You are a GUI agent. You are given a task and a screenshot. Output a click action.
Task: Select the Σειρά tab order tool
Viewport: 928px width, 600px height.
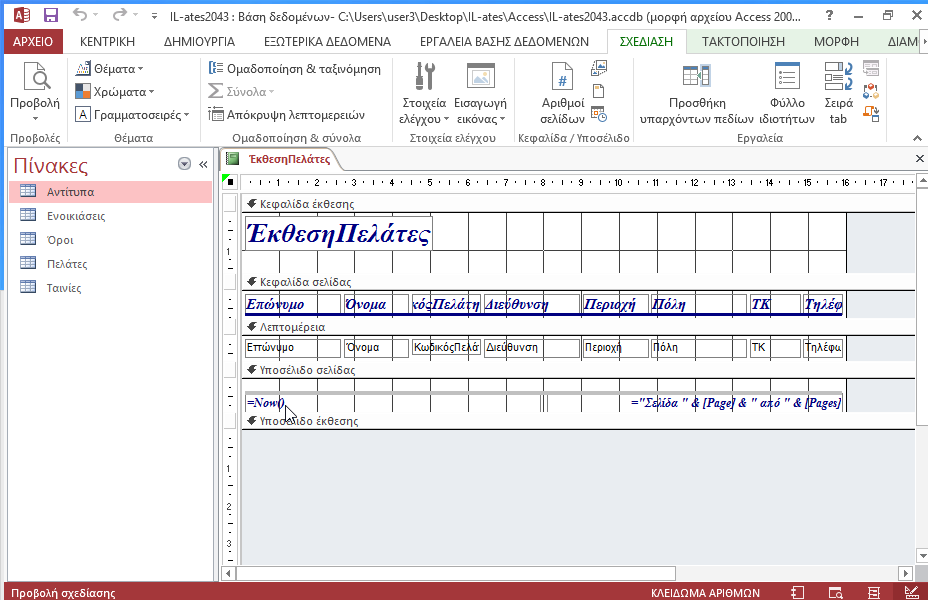click(838, 93)
